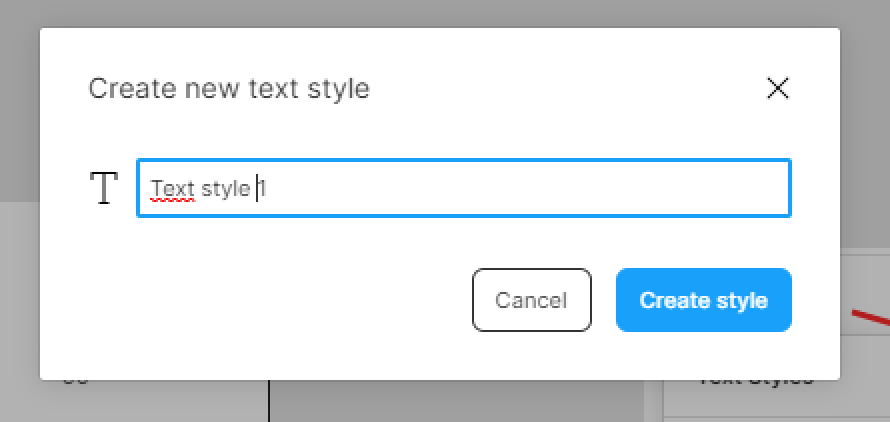
Task: Cancel creating the text style
Action: 531,300
